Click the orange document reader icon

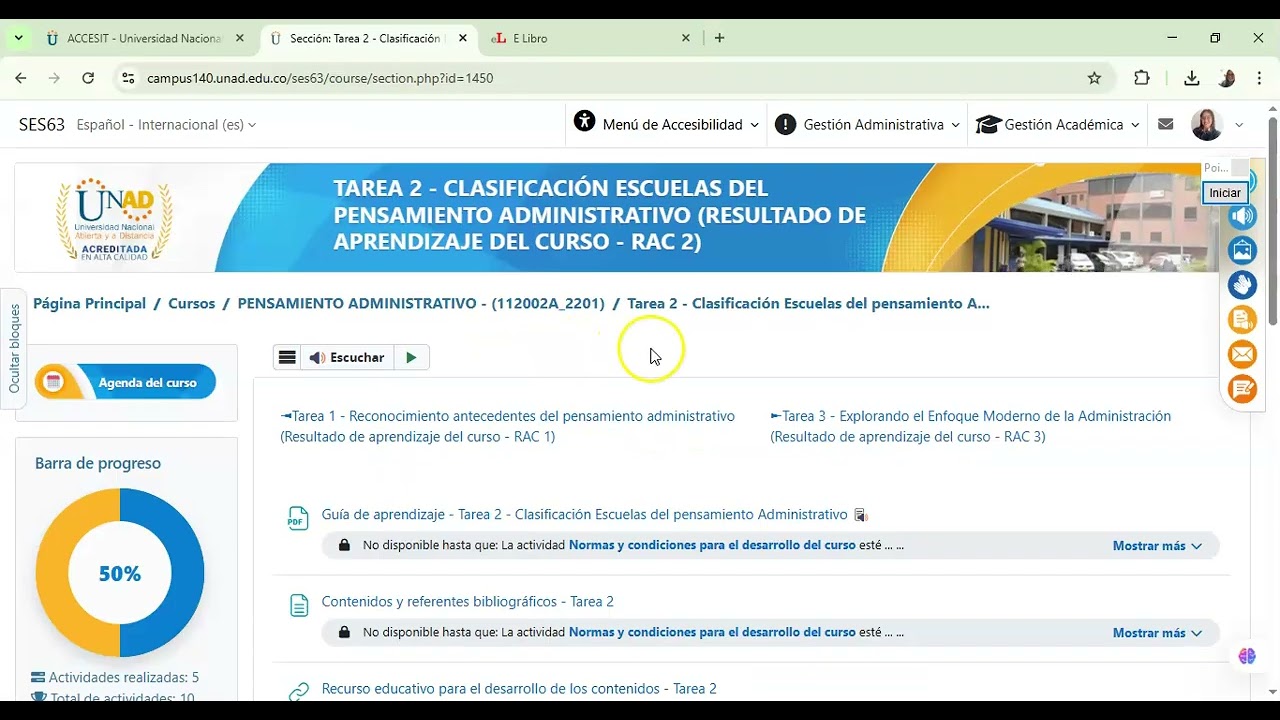1242,320
